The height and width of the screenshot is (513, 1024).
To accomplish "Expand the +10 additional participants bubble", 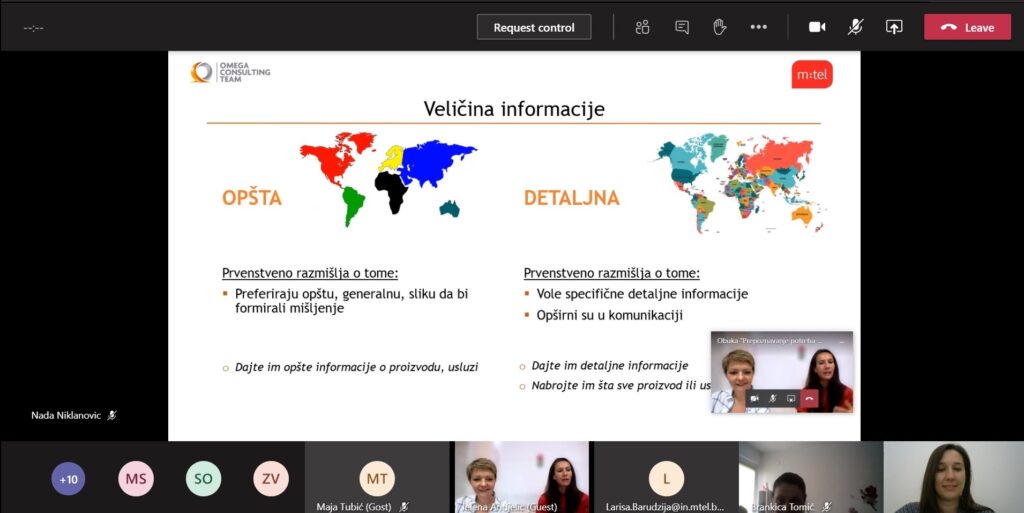I will point(68,479).
